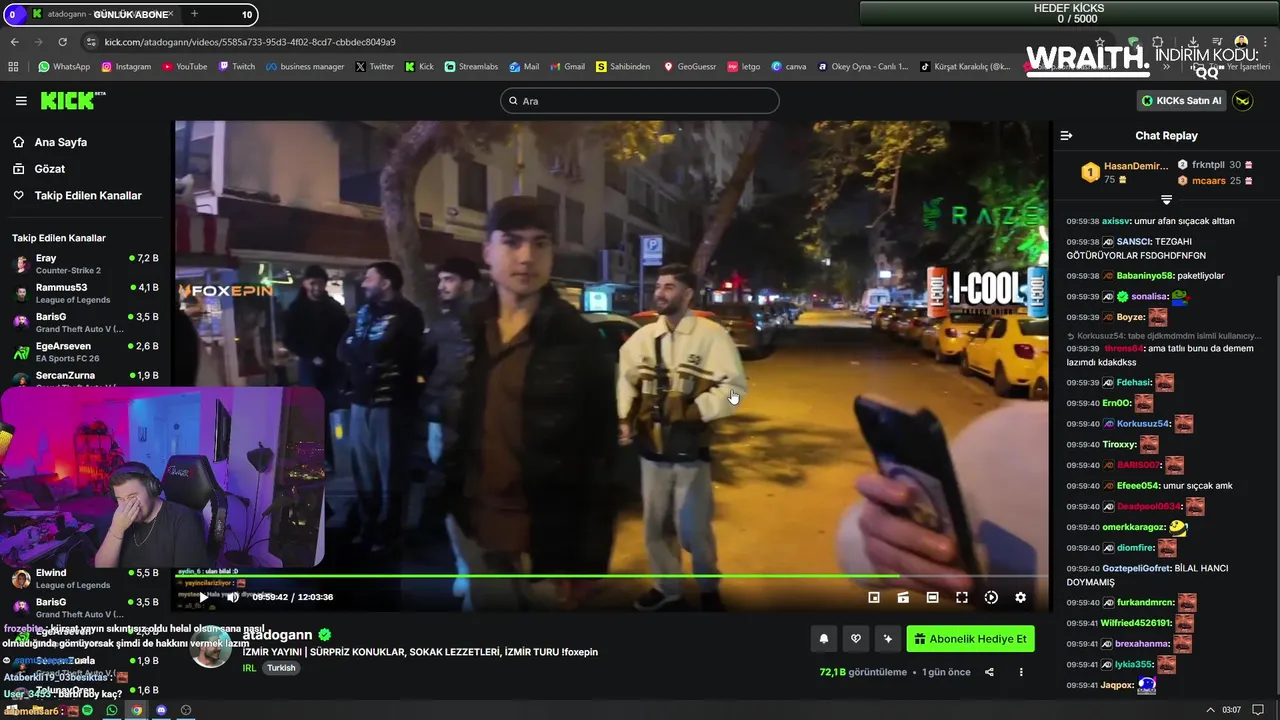Click Abonelik Hediye Et button

tap(970, 639)
